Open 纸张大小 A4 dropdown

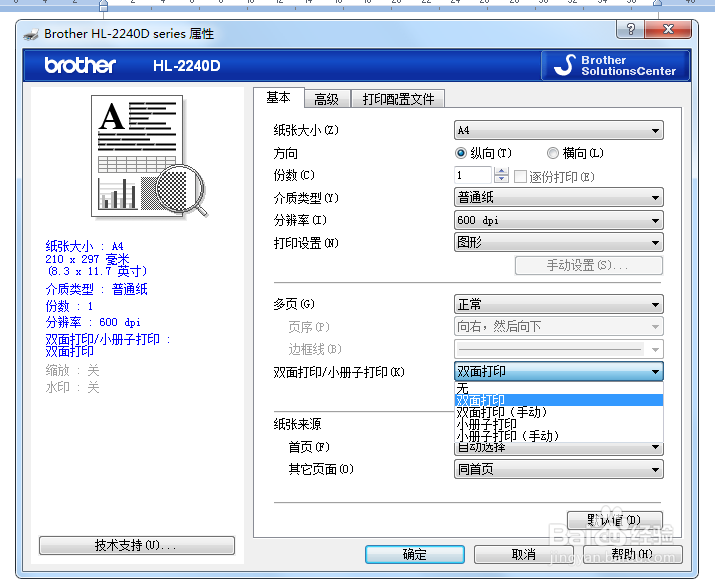559,130
